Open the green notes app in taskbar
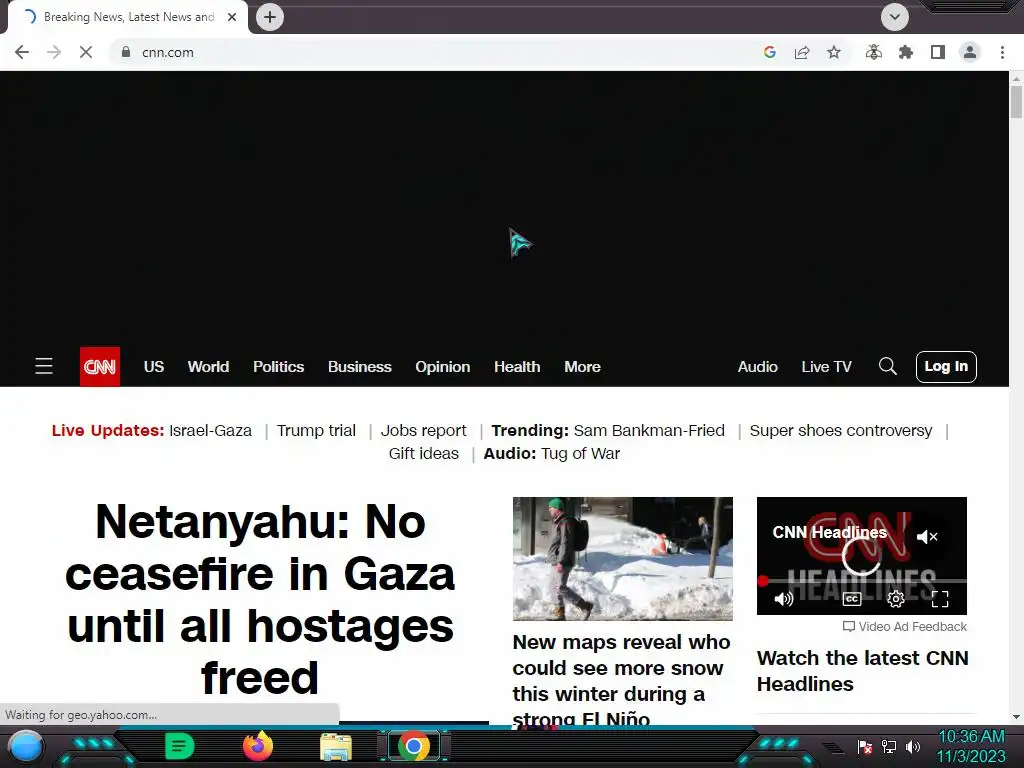This screenshot has height=768, width=1024. click(x=179, y=746)
